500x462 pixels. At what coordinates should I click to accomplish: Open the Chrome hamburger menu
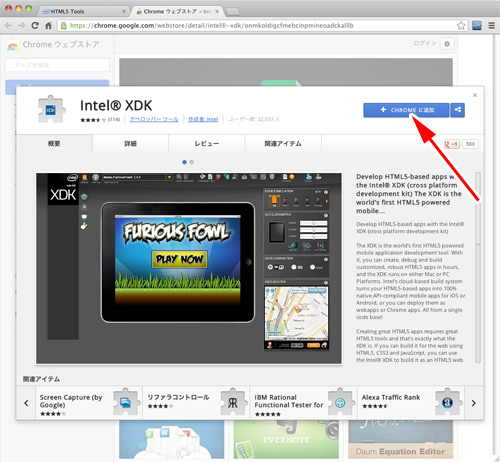pyautogui.click(x=491, y=26)
